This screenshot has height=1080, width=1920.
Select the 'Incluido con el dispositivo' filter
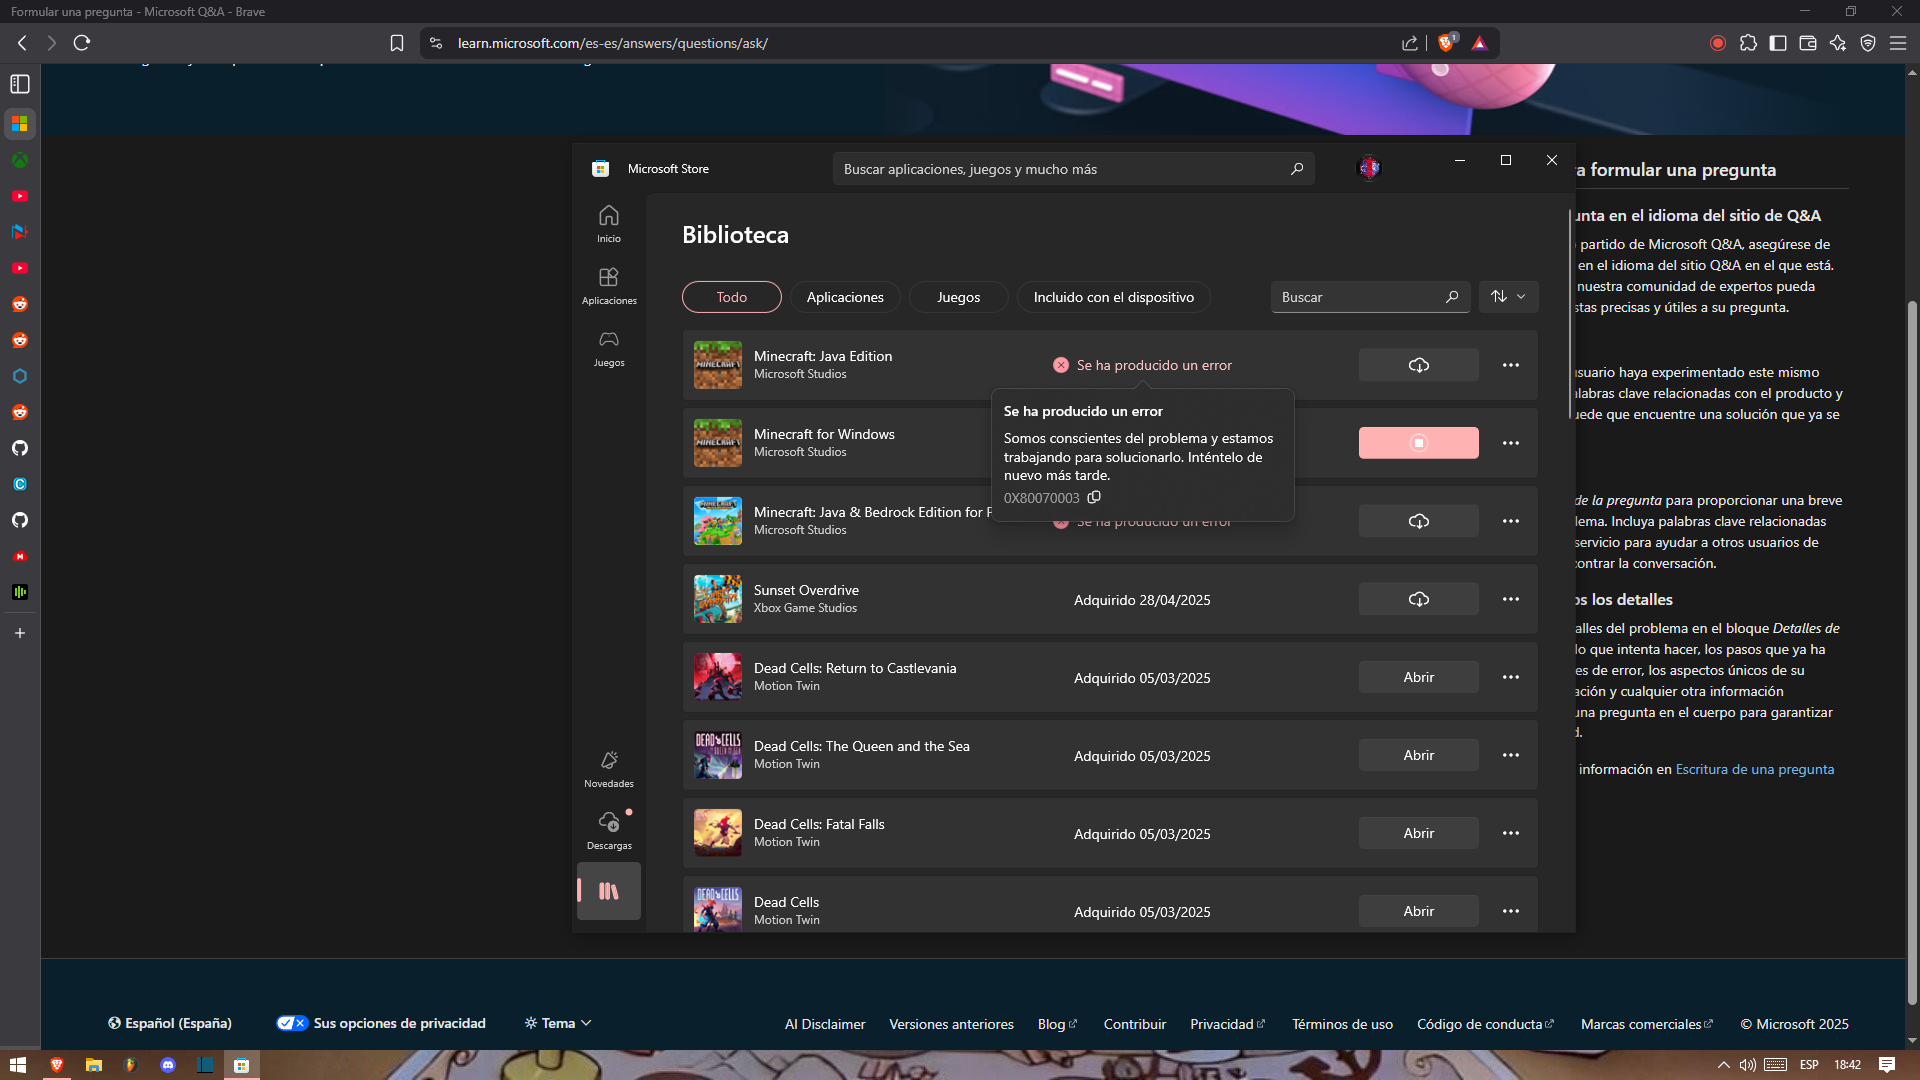click(1113, 297)
